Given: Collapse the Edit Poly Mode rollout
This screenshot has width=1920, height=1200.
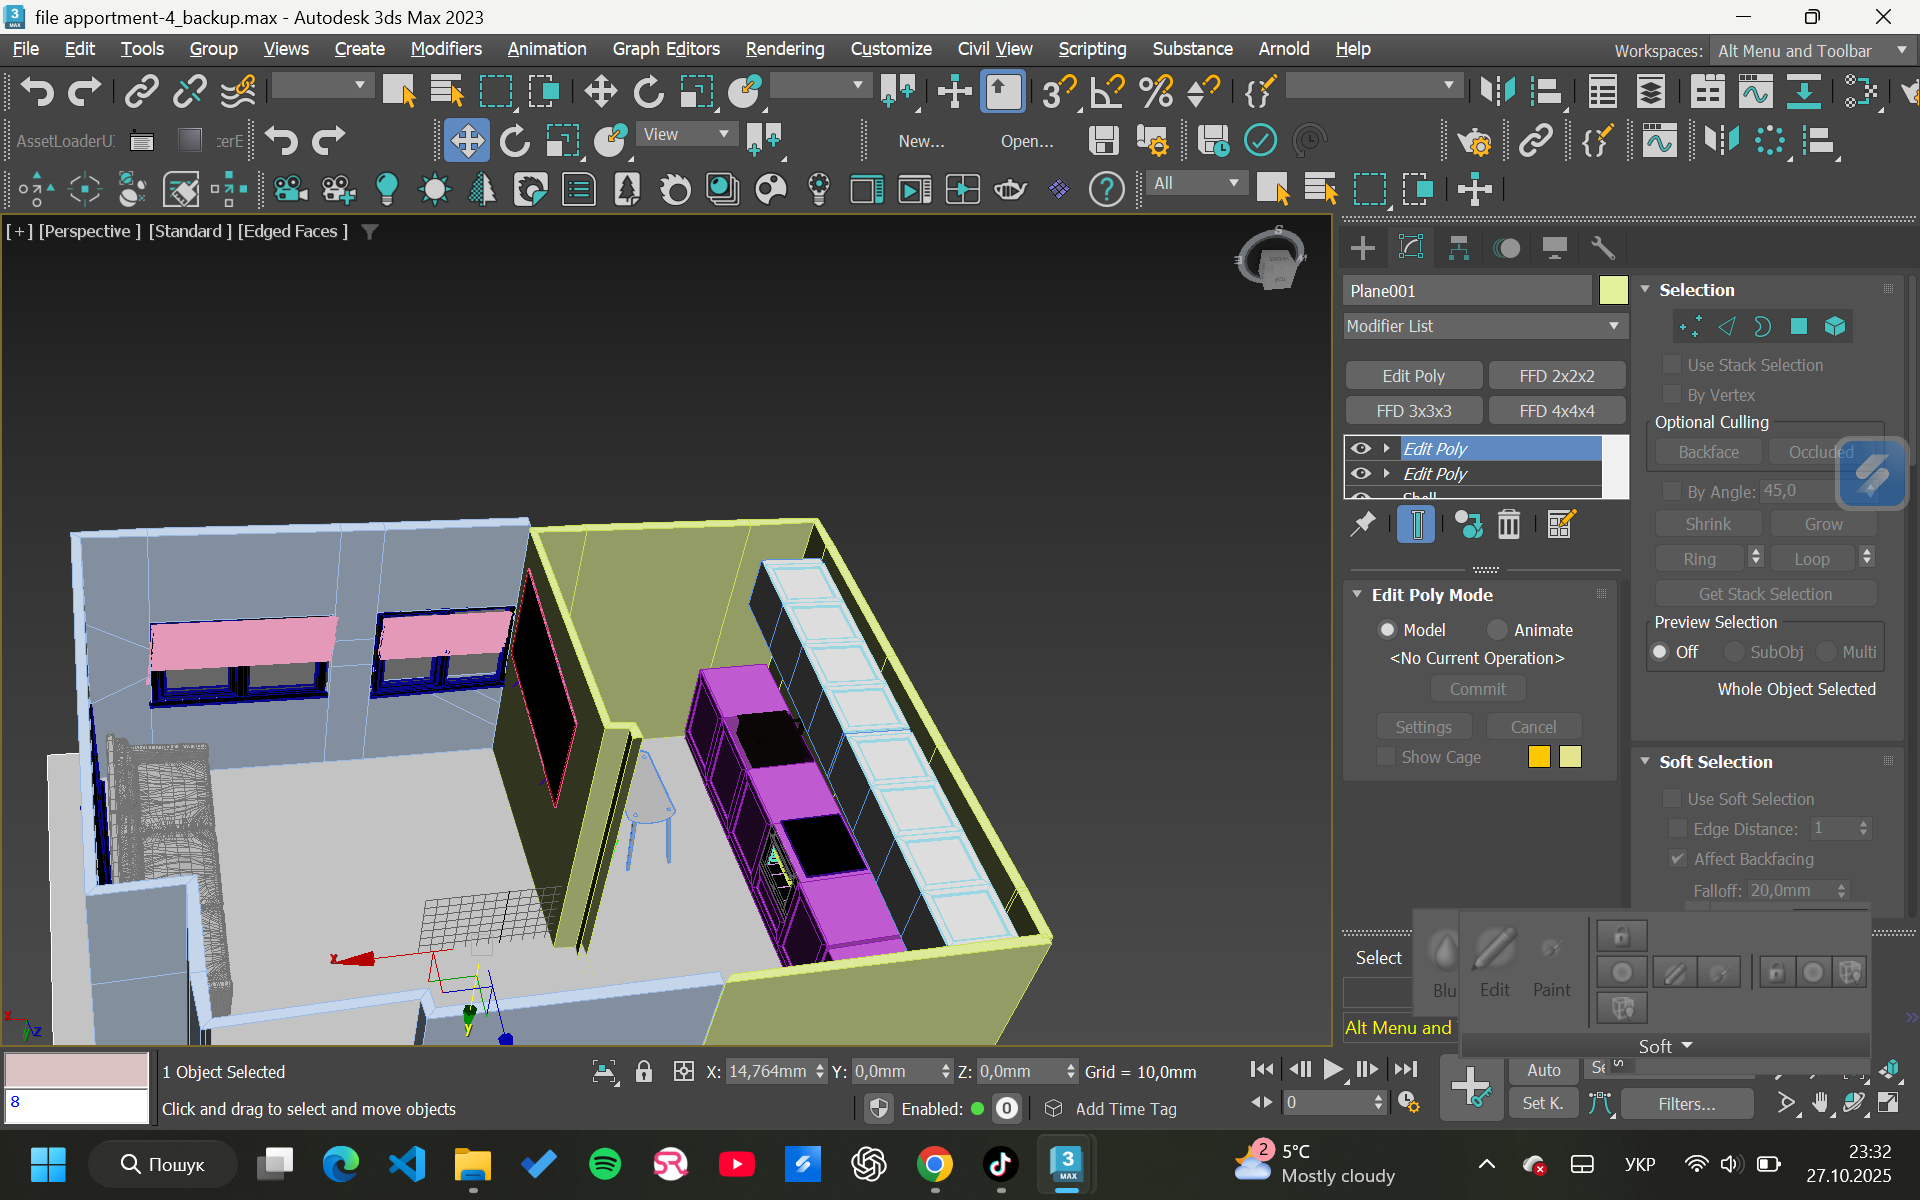Looking at the screenshot, I should (1357, 595).
